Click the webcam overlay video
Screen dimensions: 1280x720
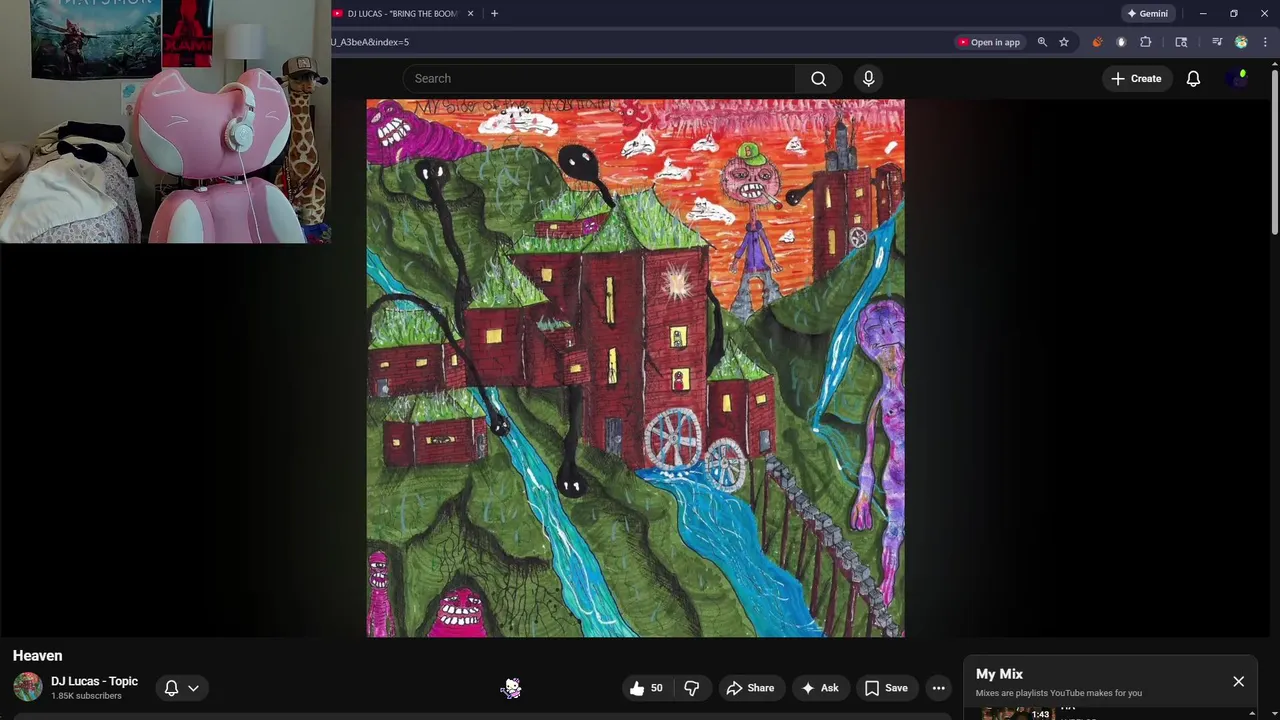[x=165, y=122]
